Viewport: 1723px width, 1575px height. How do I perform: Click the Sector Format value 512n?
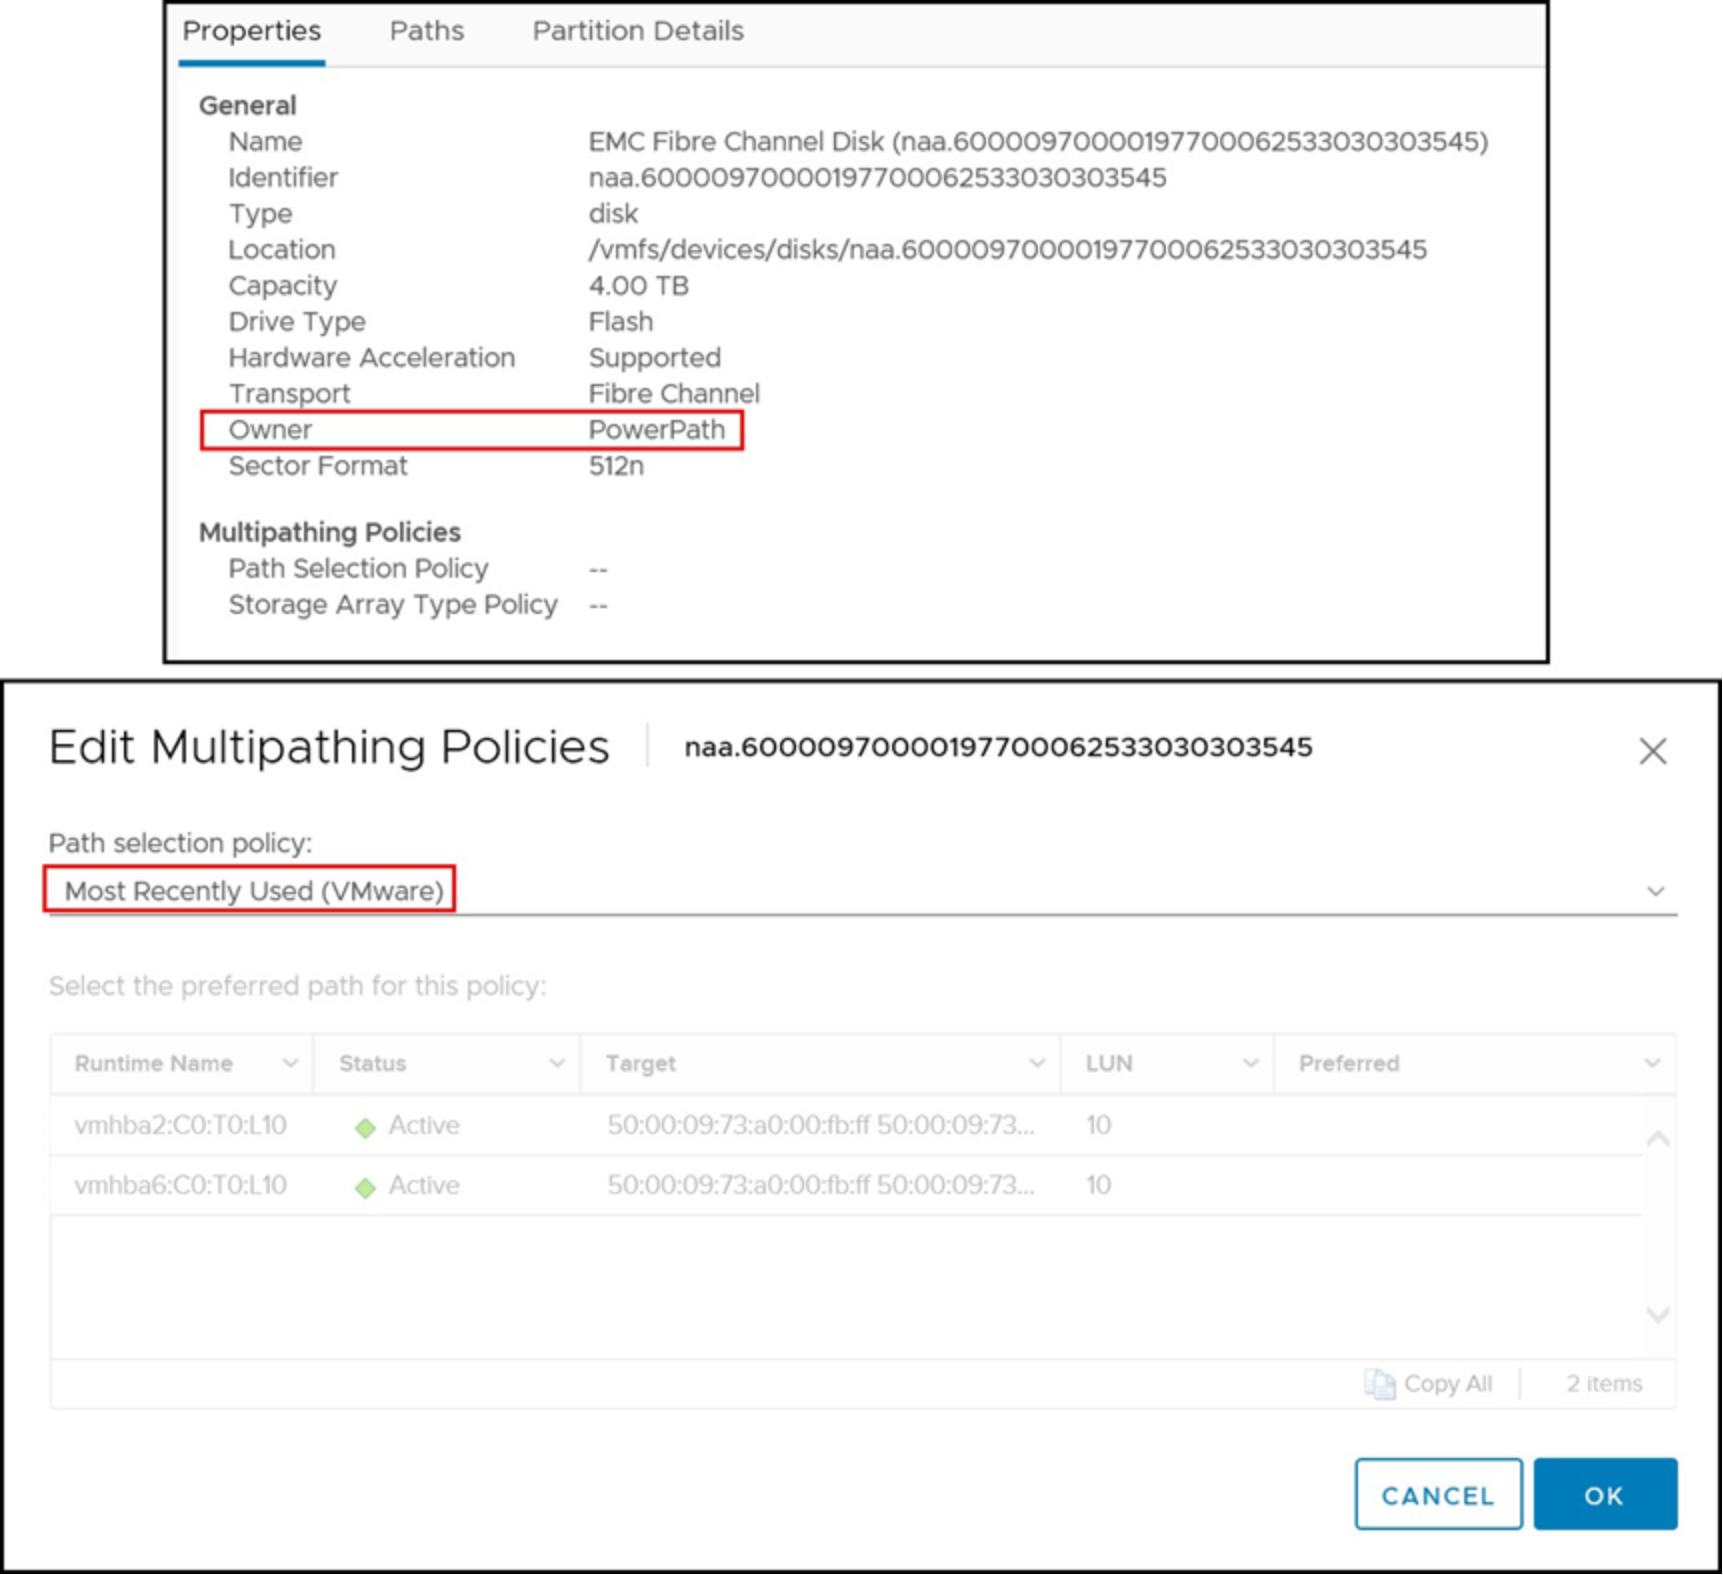pyautogui.click(x=616, y=465)
